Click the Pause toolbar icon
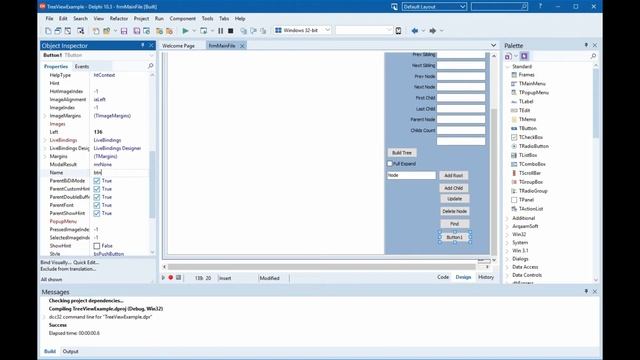Screen dimensions: 640x360 [220, 31]
